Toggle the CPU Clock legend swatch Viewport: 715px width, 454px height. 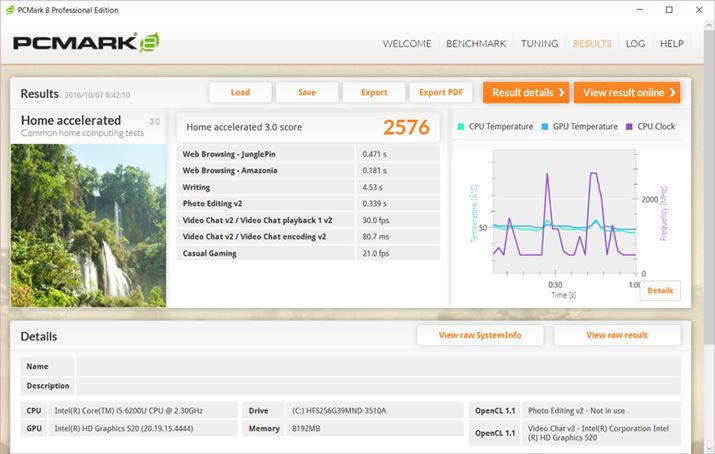click(x=629, y=127)
